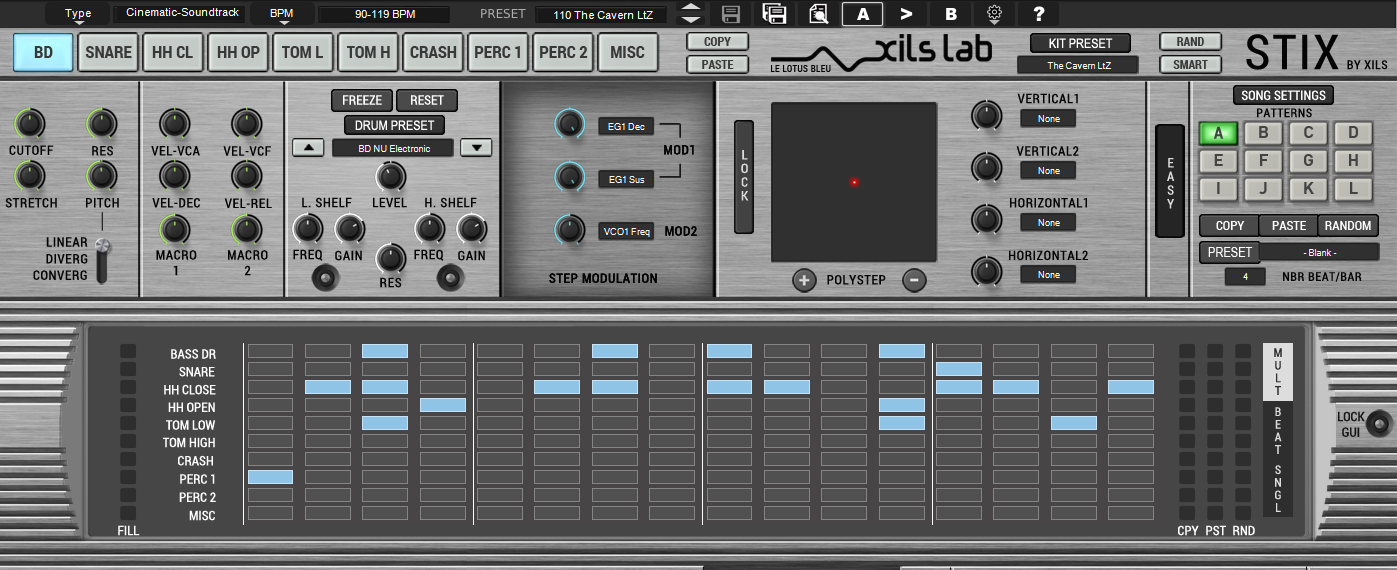Click the STRETCH knob
The height and width of the screenshot is (570, 1397).
pyautogui.click(x=30, y=176)
